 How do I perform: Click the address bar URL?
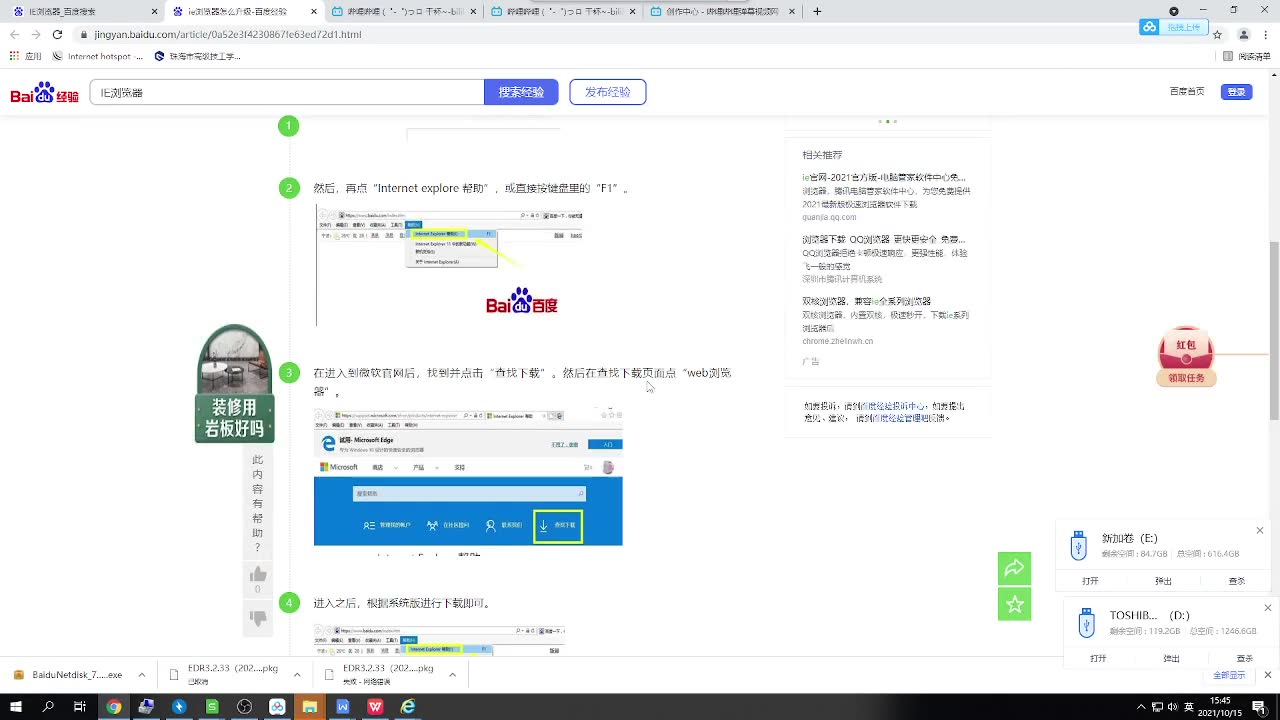click(x=228, y=34)
